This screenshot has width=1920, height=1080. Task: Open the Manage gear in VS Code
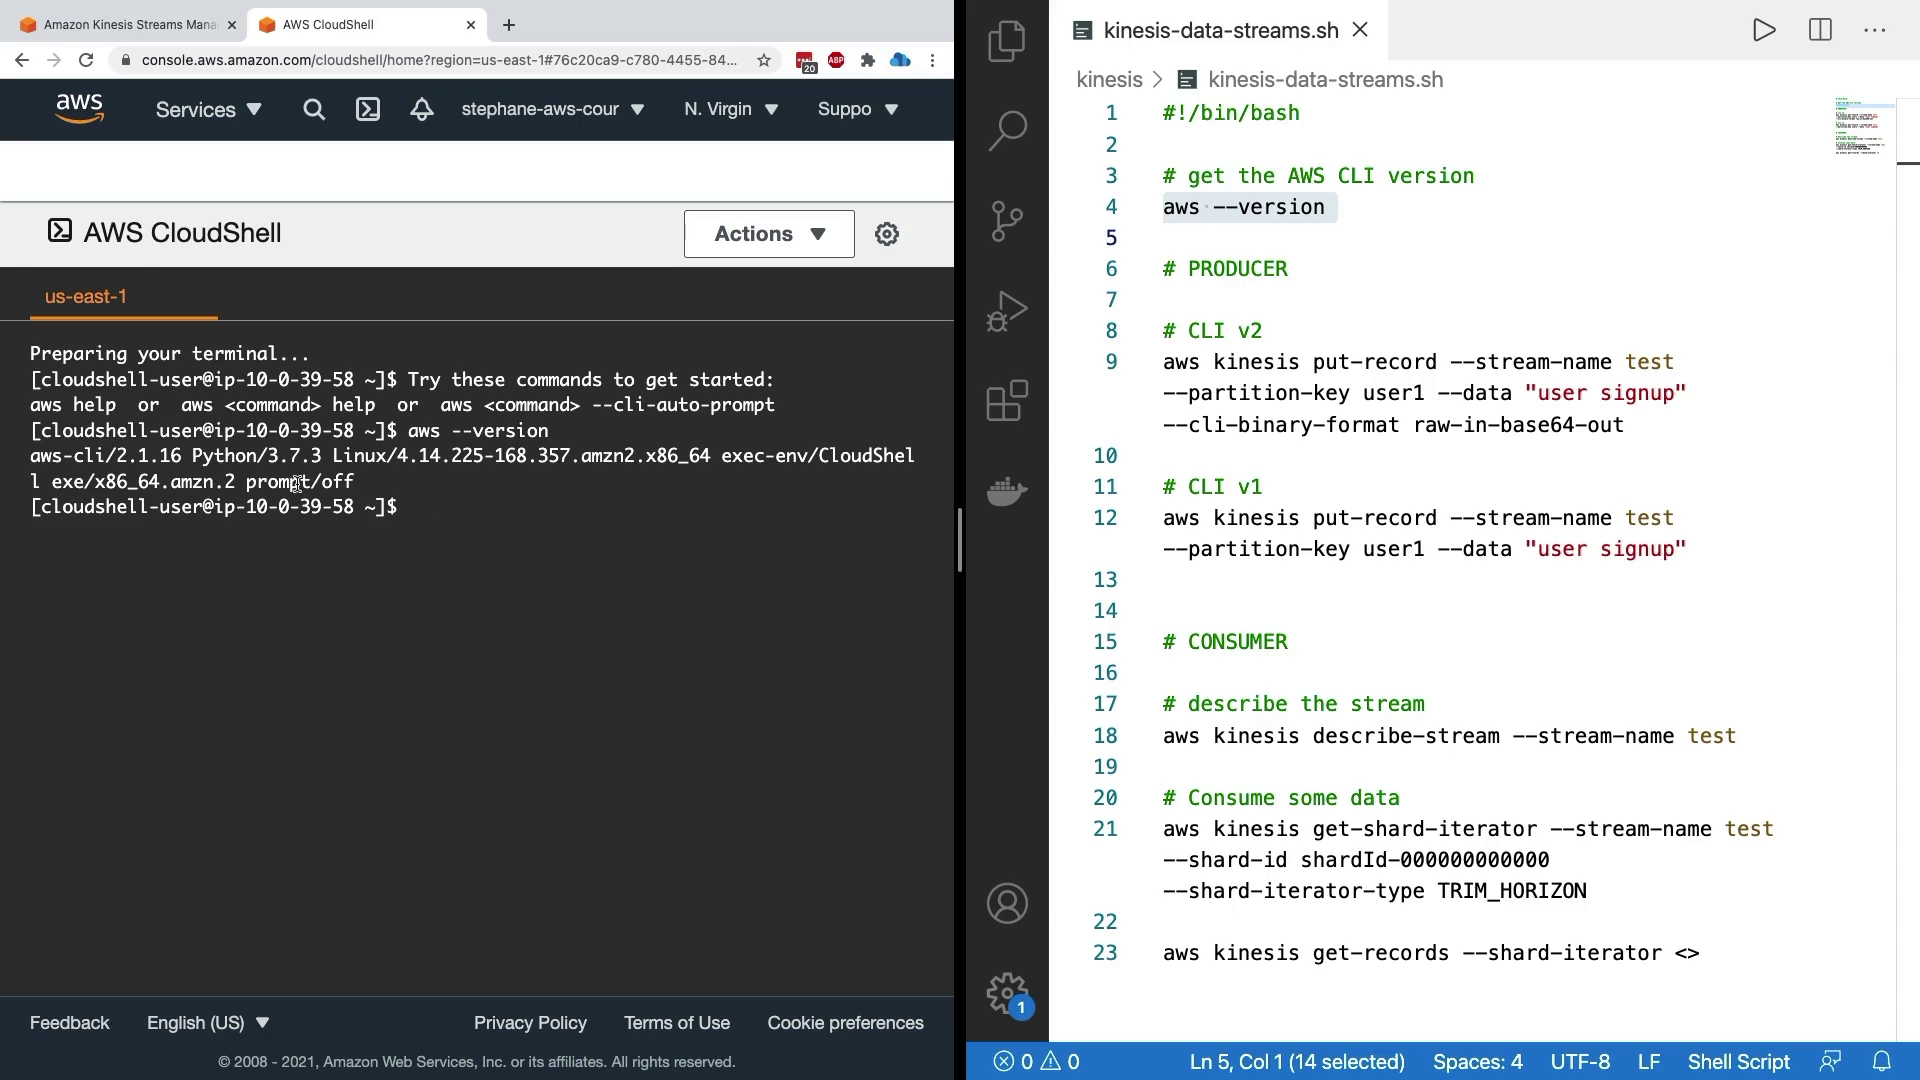(1007, 993)
